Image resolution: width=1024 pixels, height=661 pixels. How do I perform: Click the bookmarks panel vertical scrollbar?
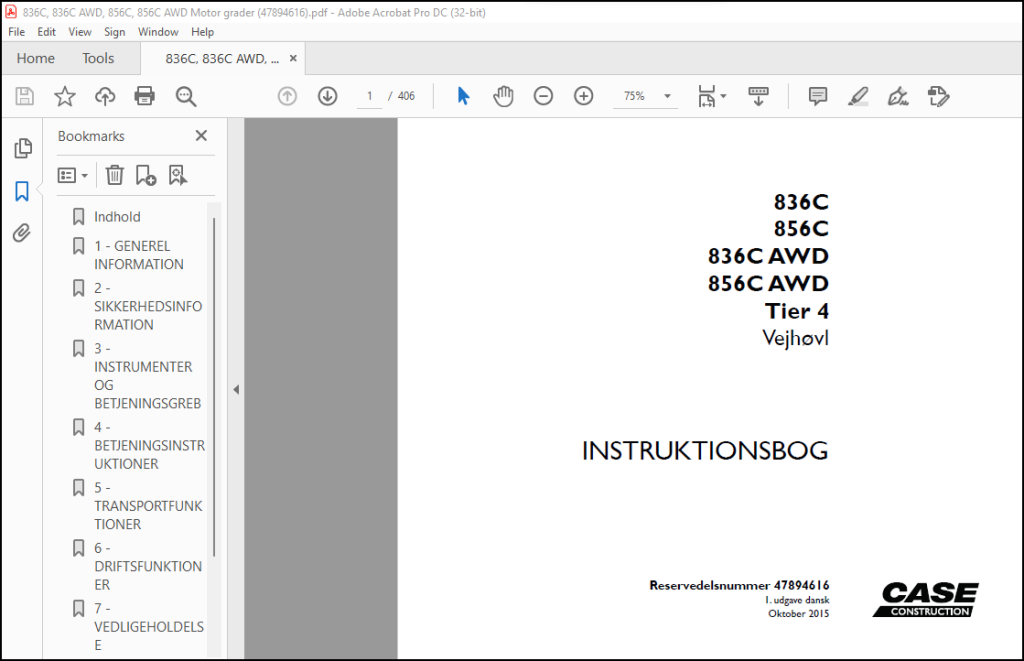tap(214, 387)
